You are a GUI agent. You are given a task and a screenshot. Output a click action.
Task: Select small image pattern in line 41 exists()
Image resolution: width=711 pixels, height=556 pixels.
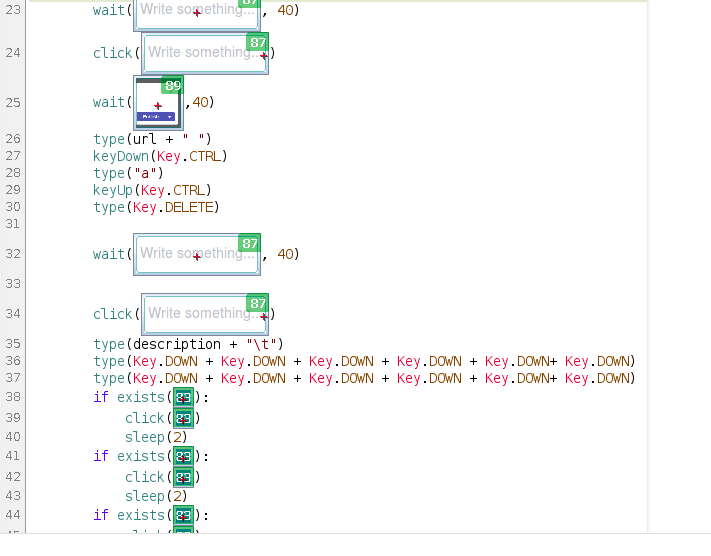pyautogui.click(x=183, y=457)
